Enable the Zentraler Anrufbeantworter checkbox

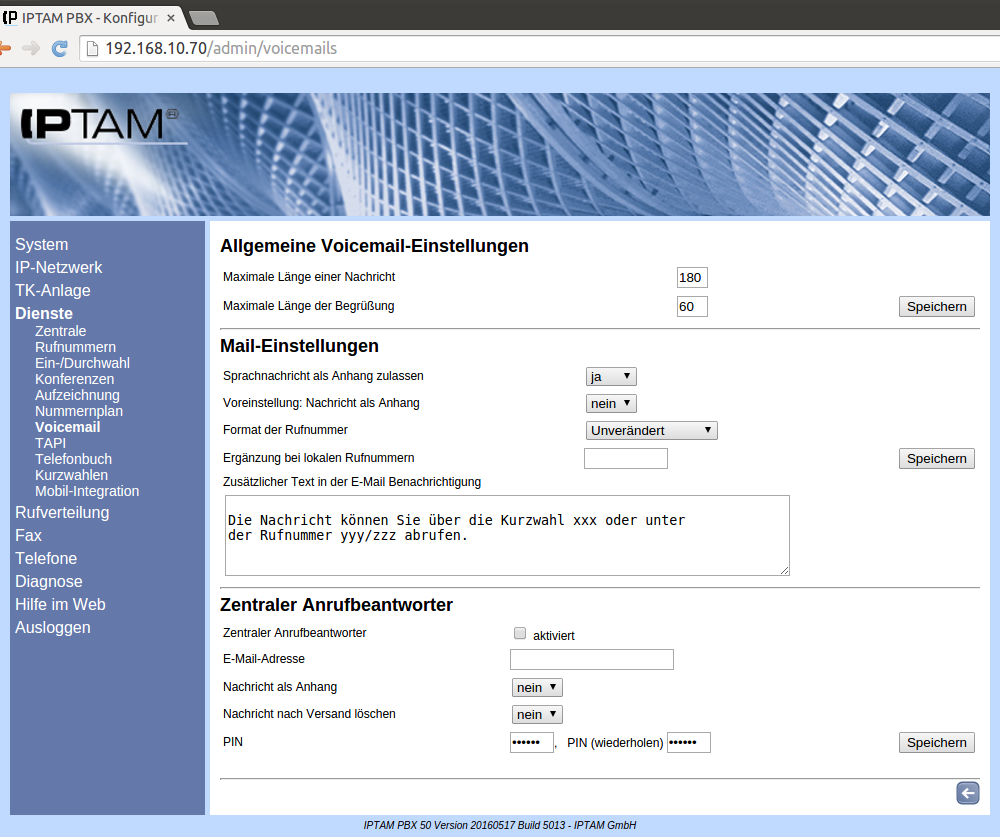coord(519,633)
